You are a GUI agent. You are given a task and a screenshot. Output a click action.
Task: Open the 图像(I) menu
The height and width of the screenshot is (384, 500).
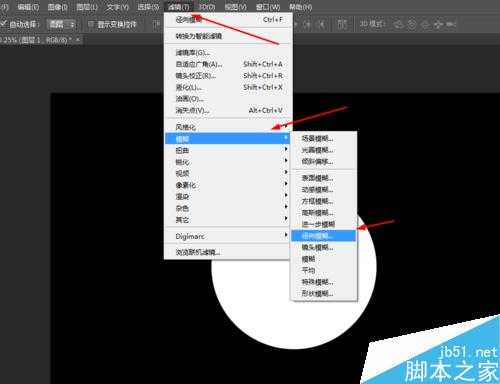57,7
